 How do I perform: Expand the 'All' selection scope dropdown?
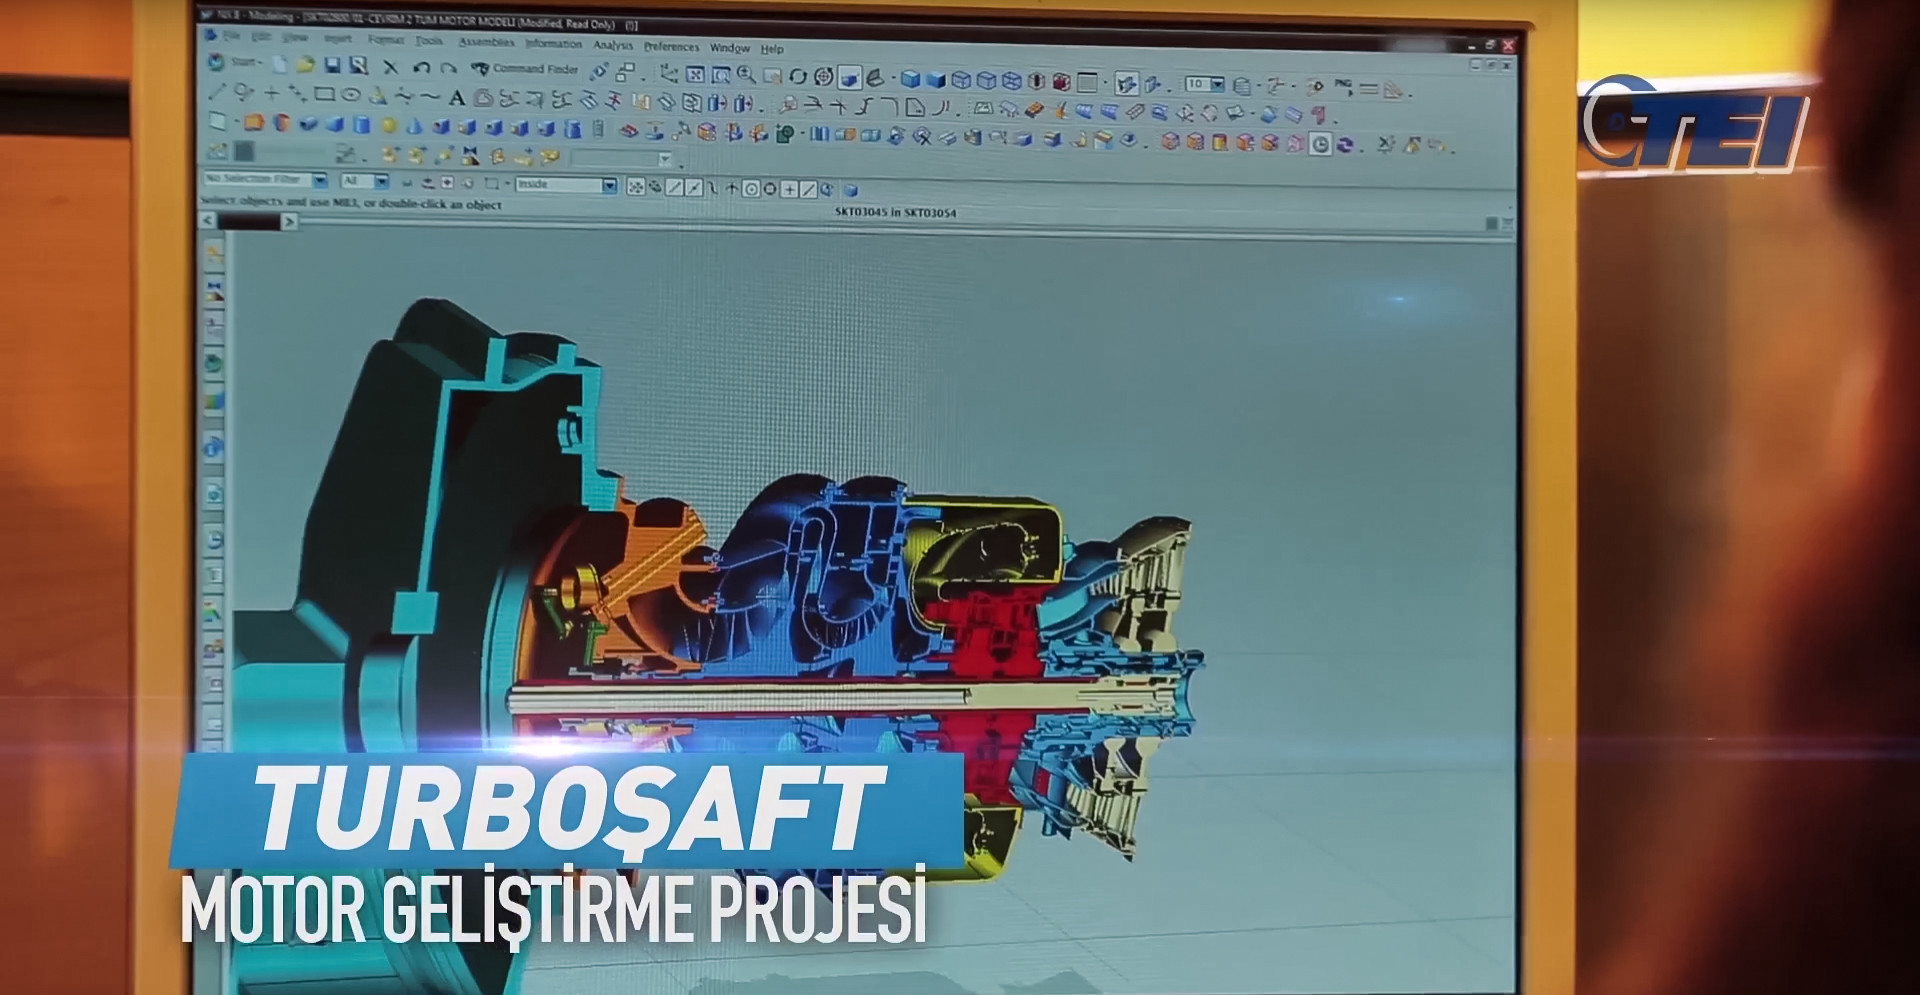381,181
